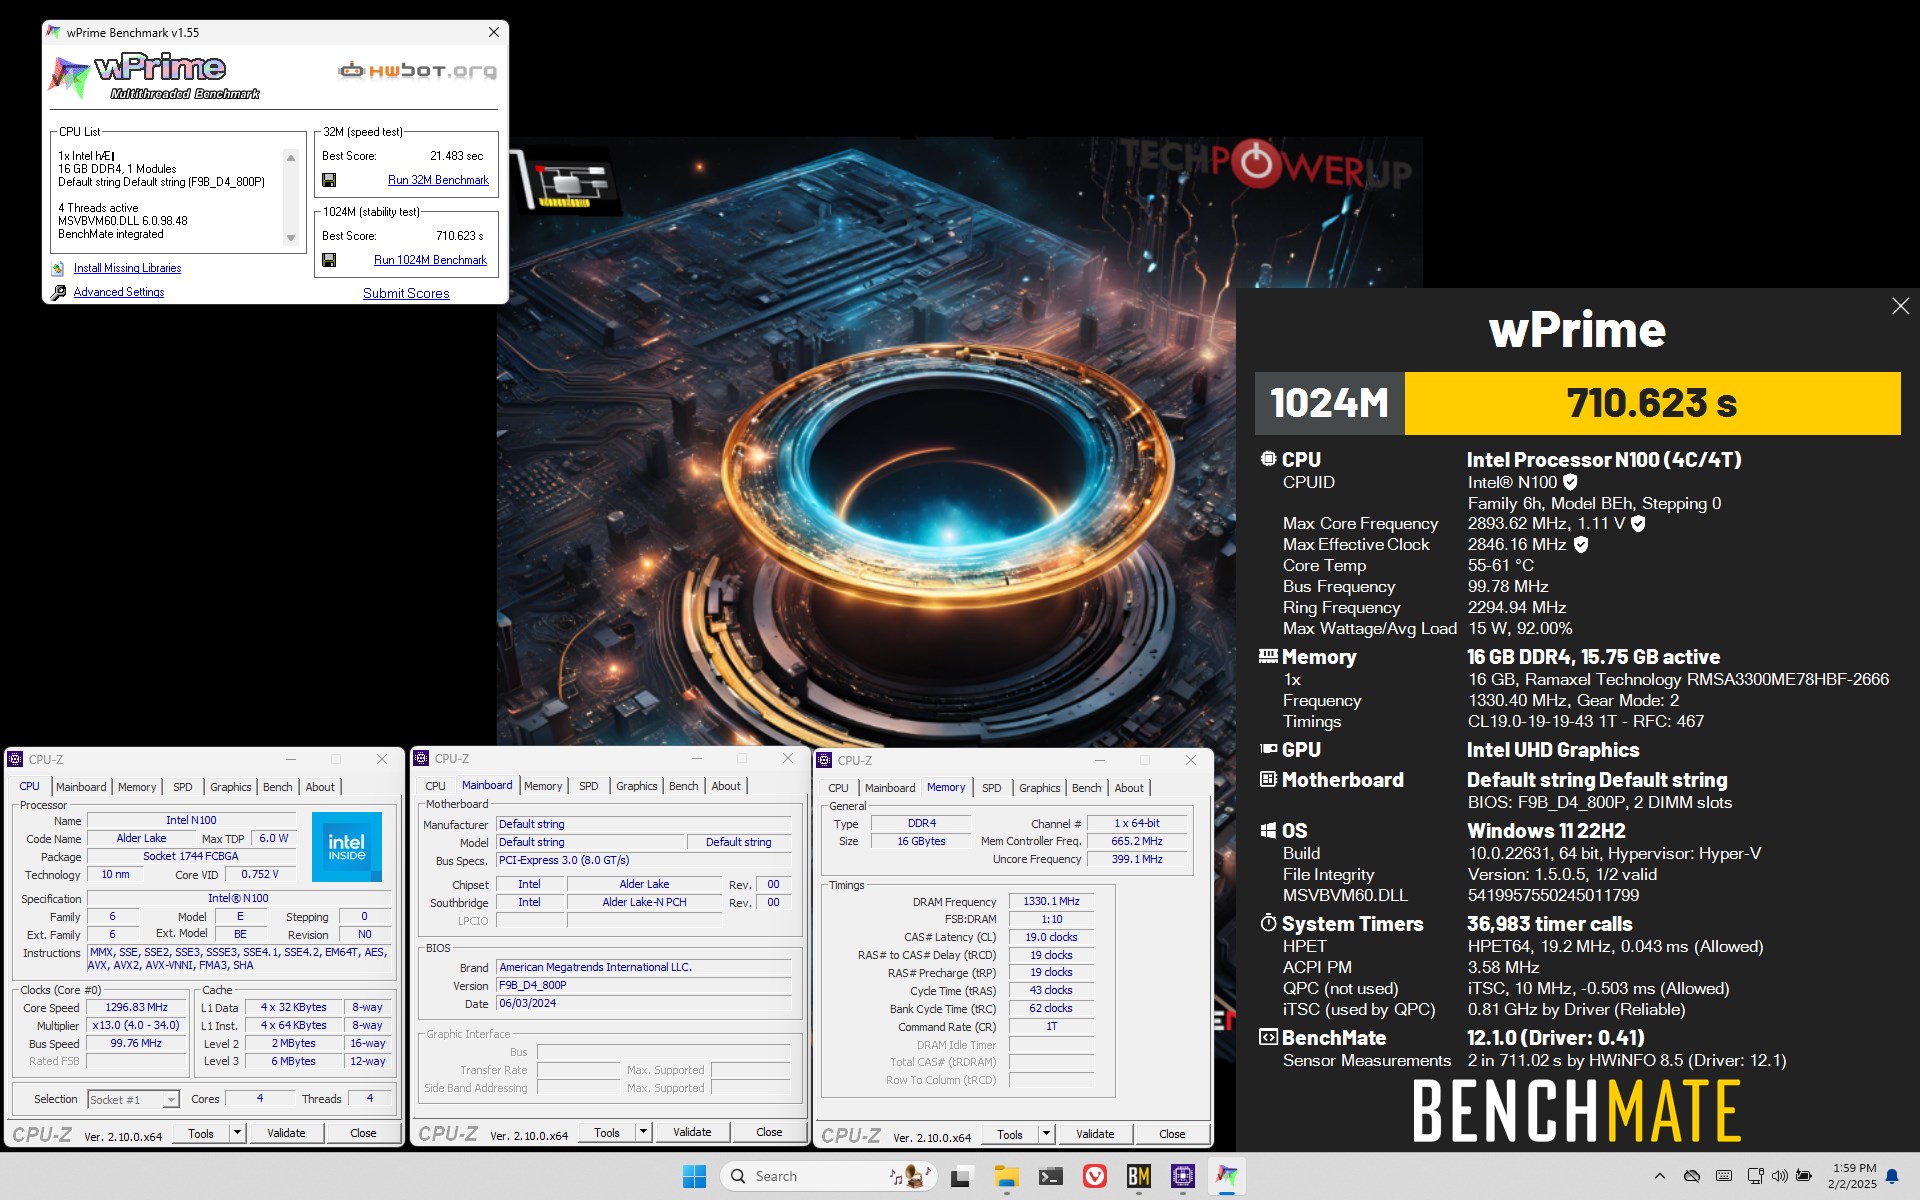Show hidden tray icons chevron
This screenshot has height=1200, width=1920.
(1660, 1176)
